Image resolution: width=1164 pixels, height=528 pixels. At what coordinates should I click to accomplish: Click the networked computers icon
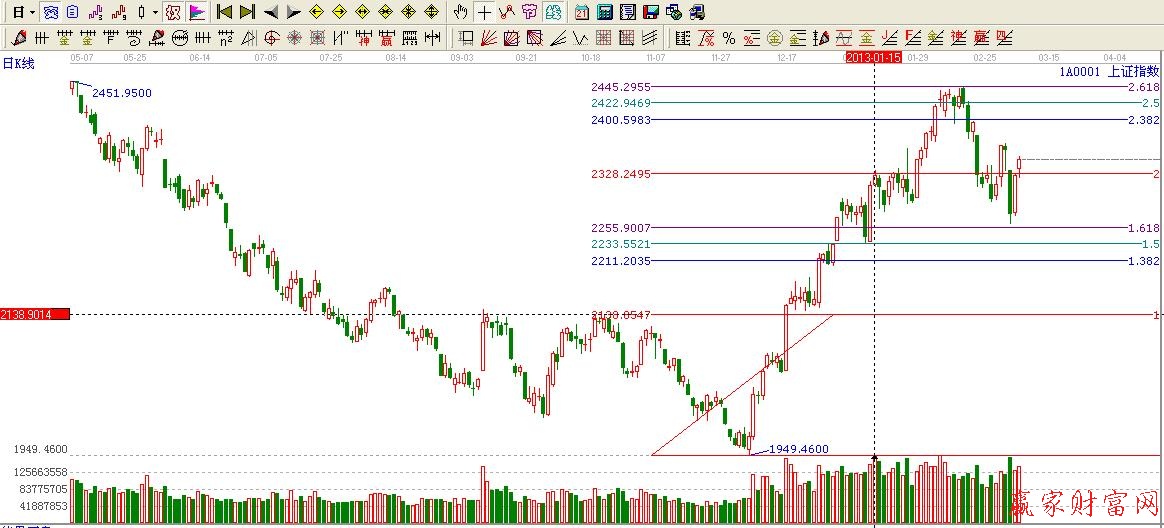tap(674, 12)
